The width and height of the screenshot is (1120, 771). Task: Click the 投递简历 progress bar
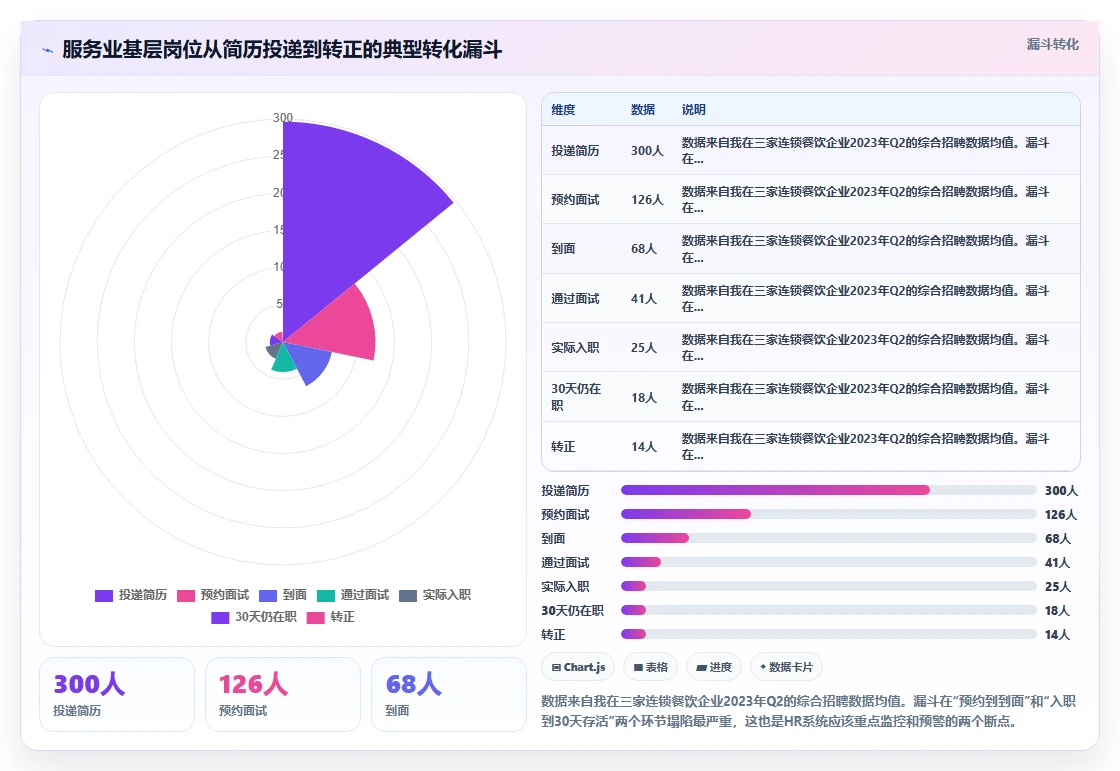coord(829,490)
